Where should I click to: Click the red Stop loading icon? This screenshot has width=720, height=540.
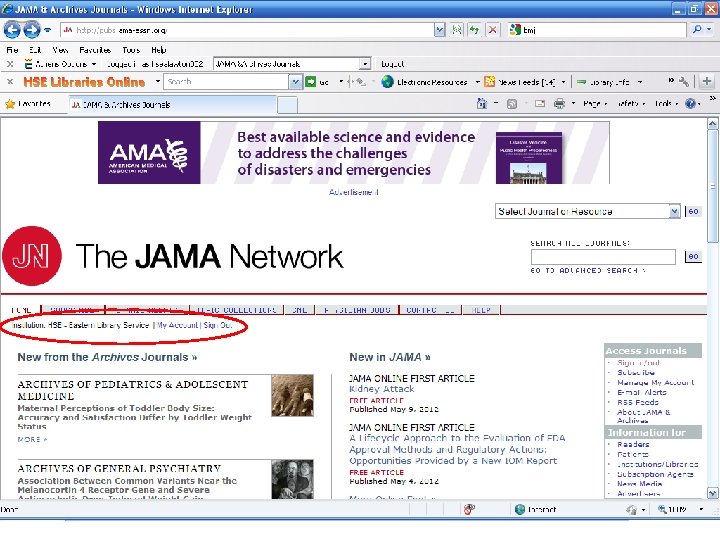point(492,30)
